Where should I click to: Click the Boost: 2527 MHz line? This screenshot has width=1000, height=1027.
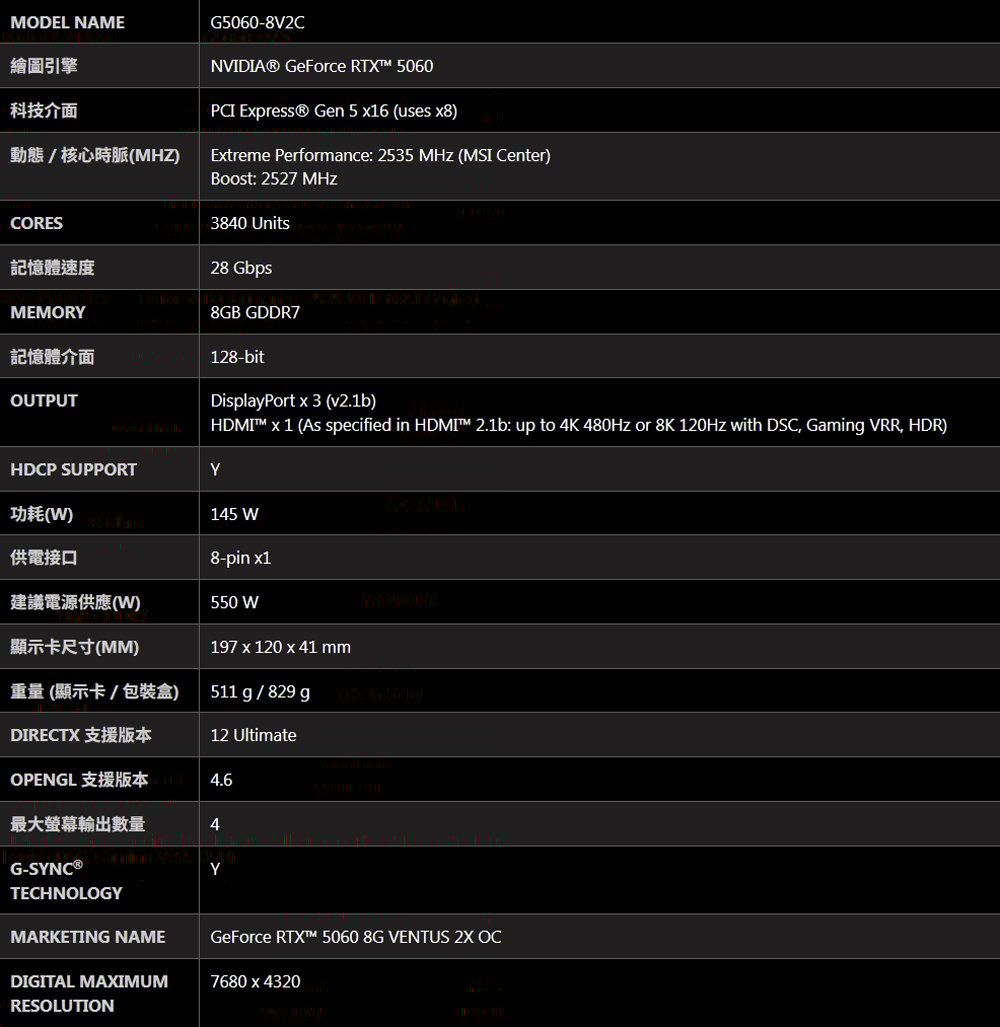tap(274, 179)
